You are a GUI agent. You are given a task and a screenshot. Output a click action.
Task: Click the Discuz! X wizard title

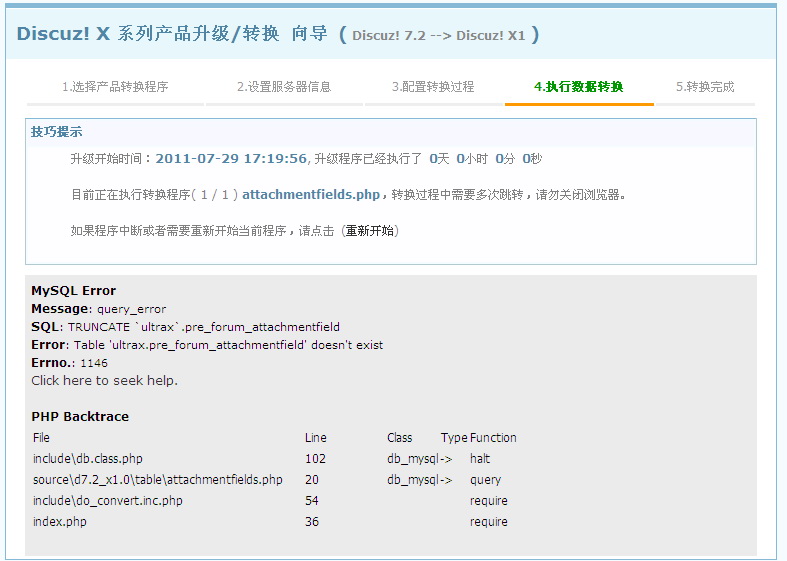pyautogui.click(x=172, y=34)
